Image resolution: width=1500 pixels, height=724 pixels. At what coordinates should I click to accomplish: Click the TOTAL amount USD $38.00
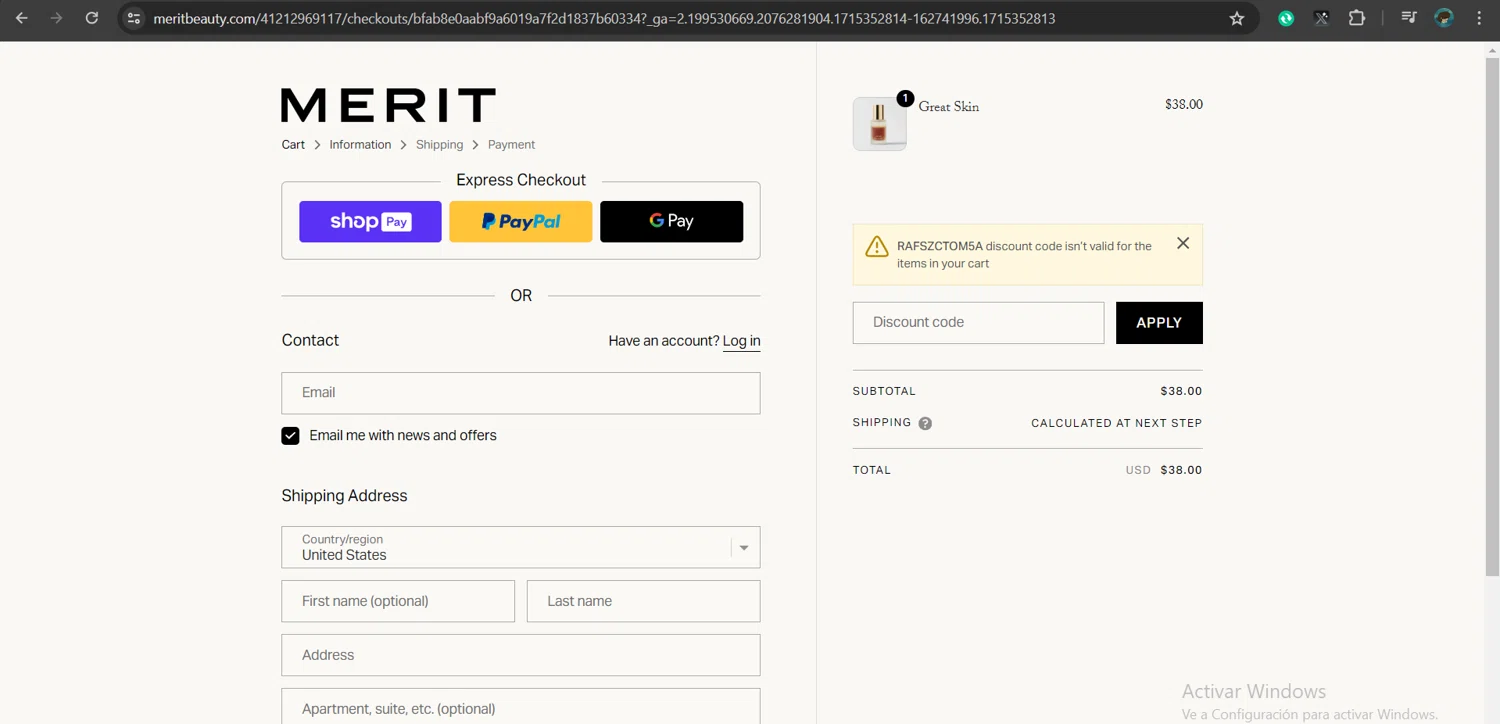tap(1164, 470)
